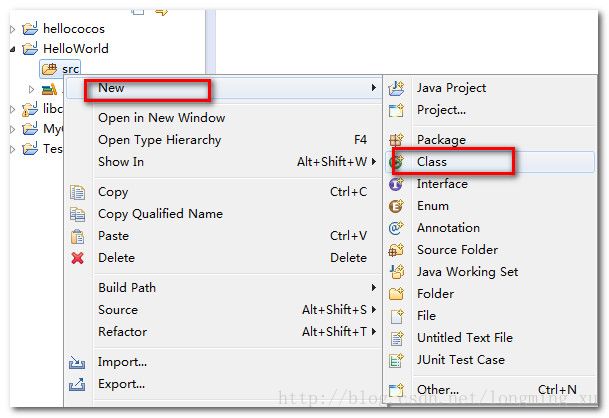Click the Interface icon in submenu
The image size is (609, 418).
396,184
